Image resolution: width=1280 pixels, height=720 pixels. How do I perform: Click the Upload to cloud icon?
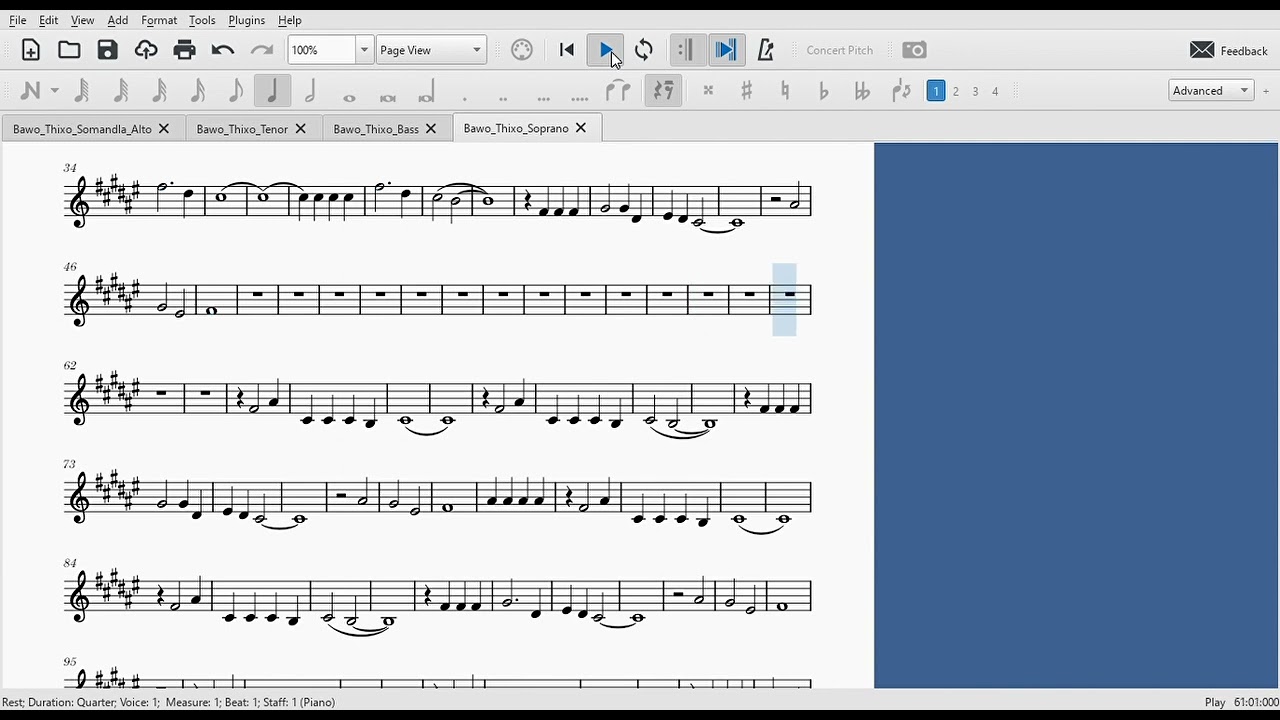tap(146, 50)
